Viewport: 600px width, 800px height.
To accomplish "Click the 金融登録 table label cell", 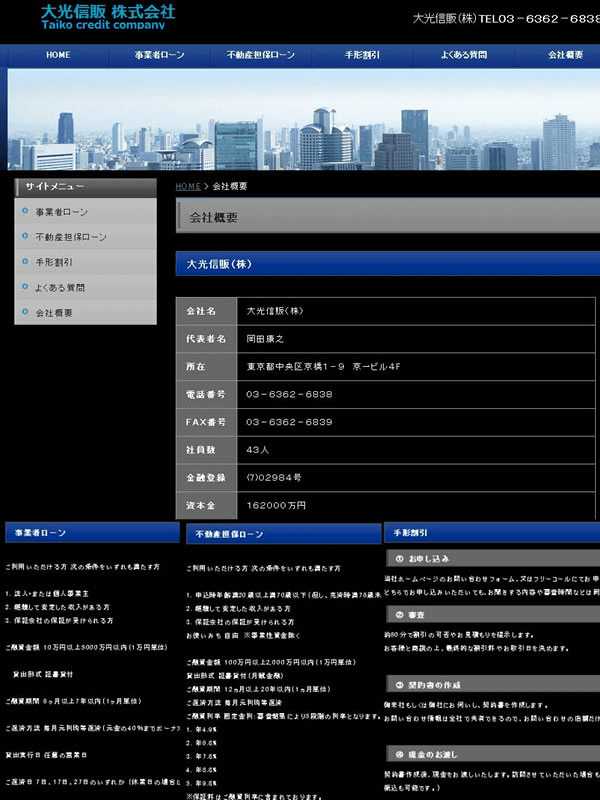I will pos(207,478).
